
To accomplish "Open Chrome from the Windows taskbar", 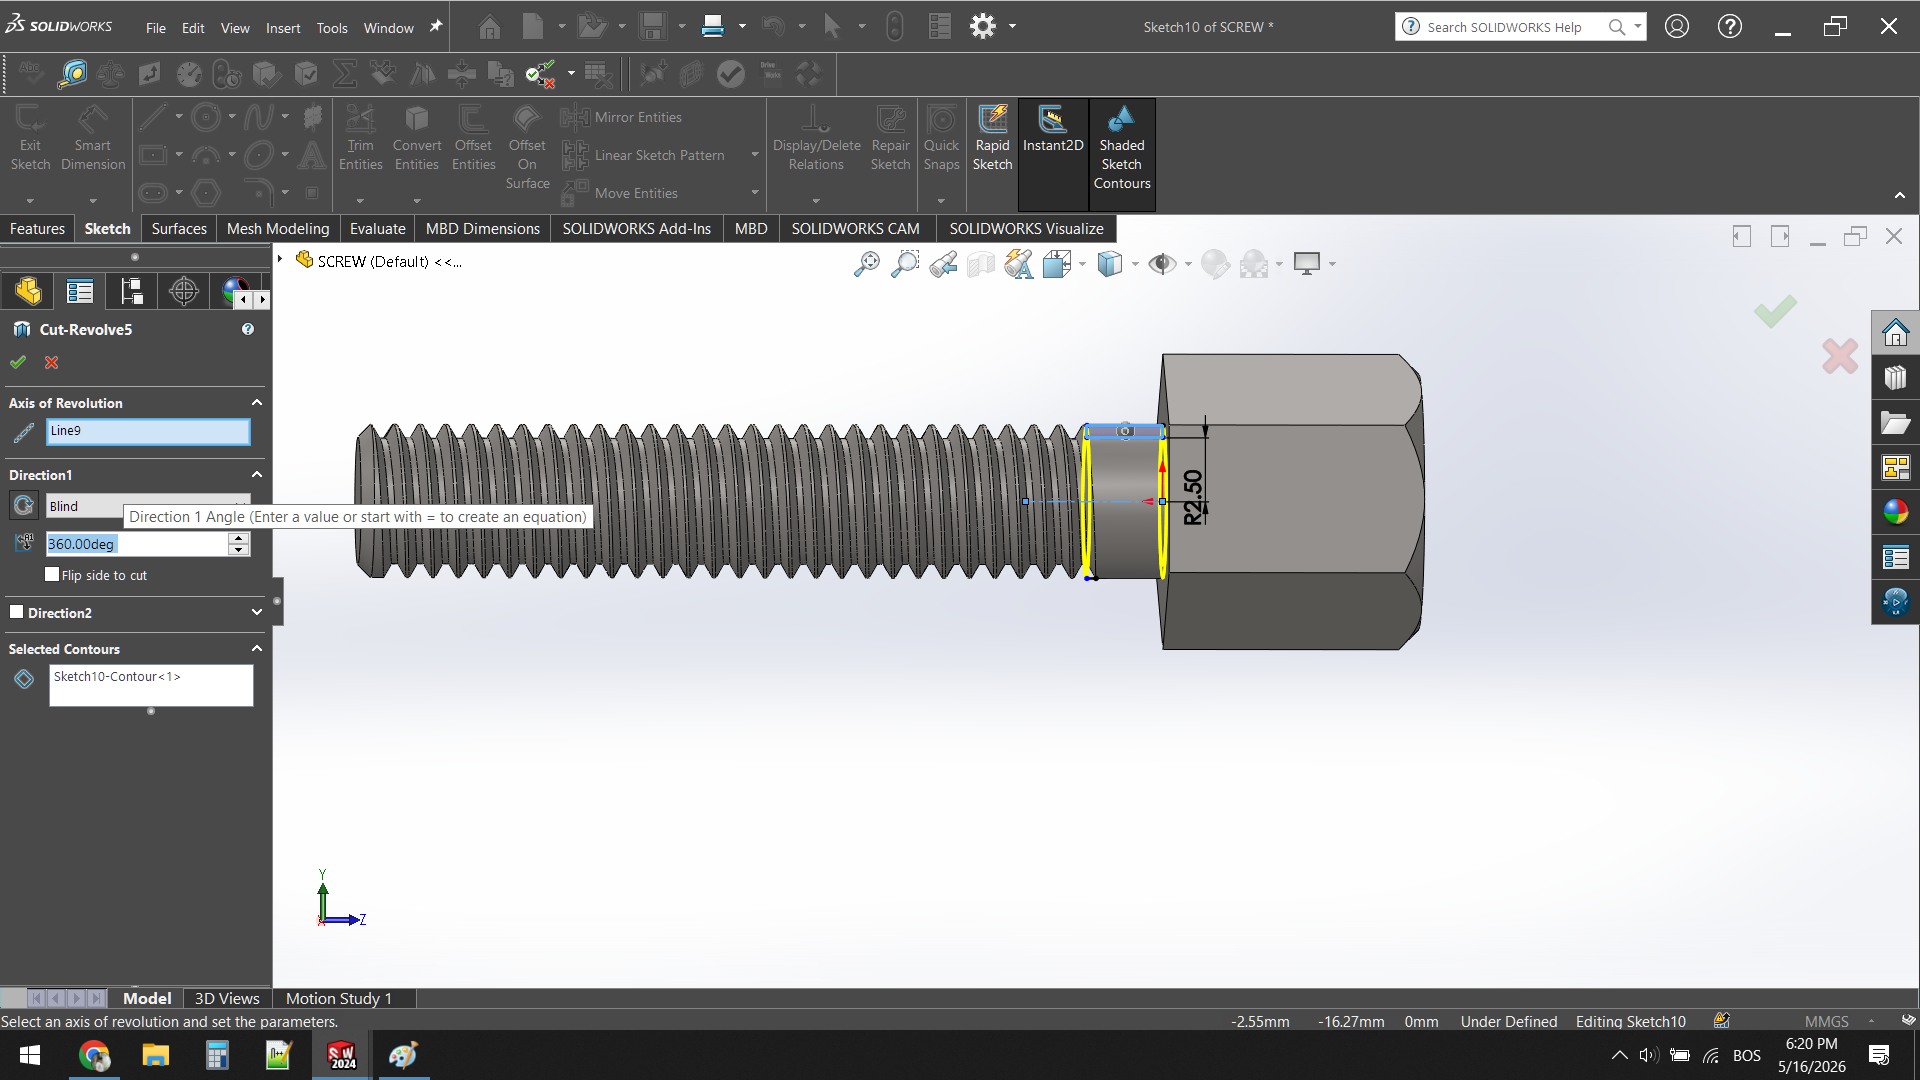I will click(x=94, y=1056).
